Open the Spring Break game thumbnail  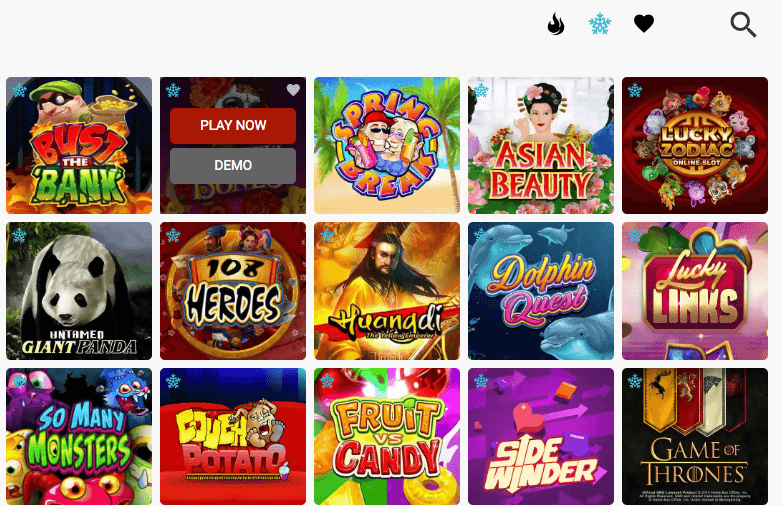click(387, 146)
